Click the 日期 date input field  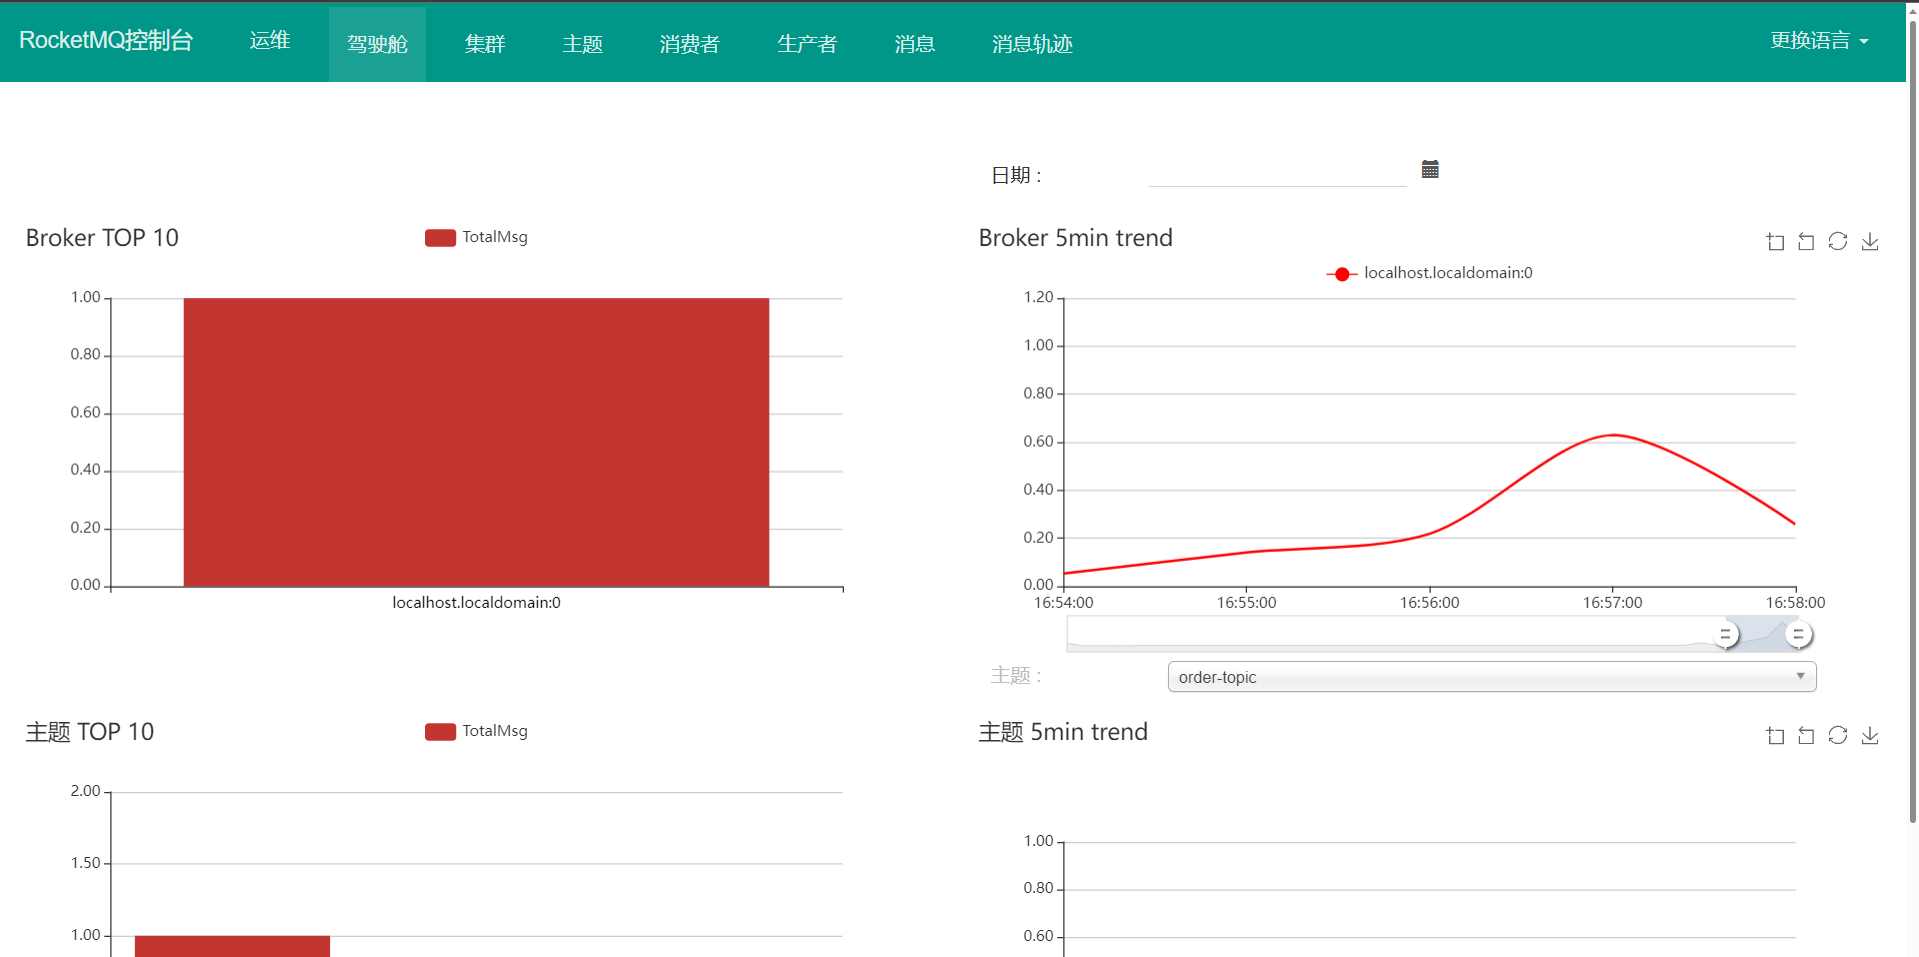1278,173
